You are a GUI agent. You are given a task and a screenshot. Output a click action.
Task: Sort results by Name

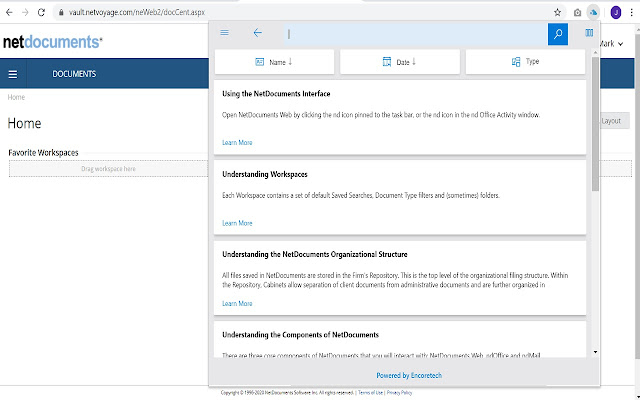coord(274,62)
